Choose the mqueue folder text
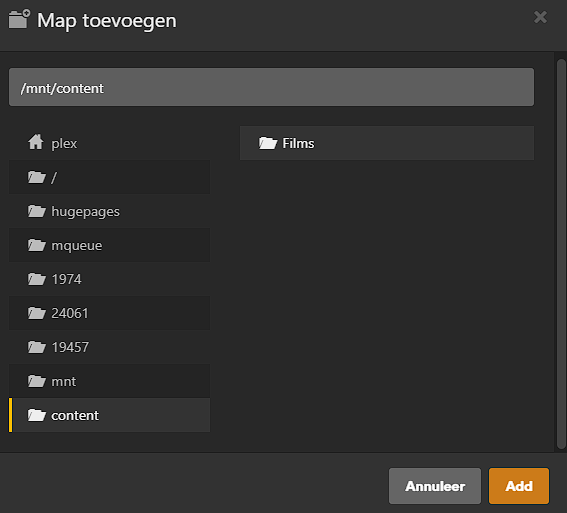This screenshot has width=567, height=513. [77, 246]
